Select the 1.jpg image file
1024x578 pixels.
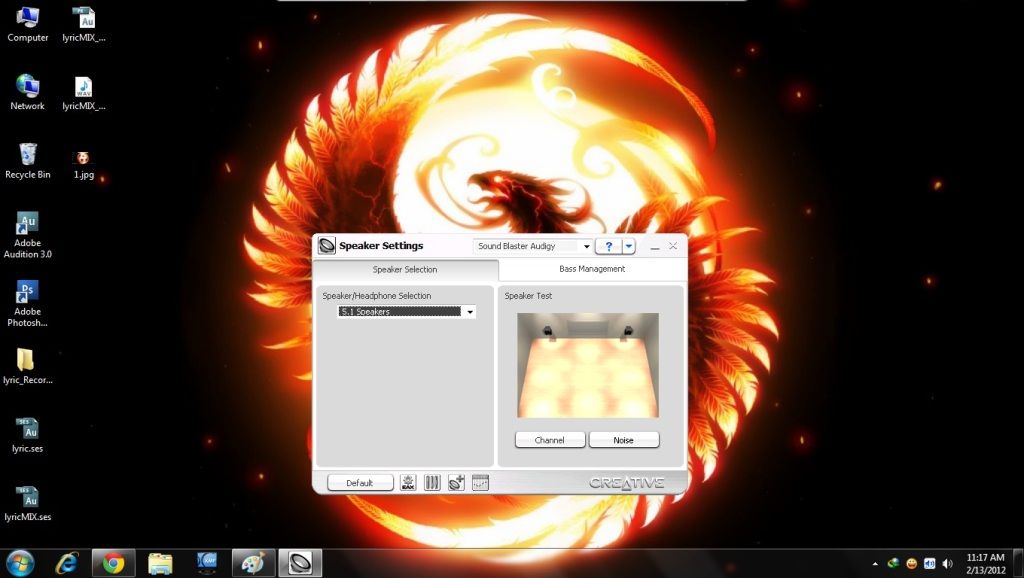84,164
